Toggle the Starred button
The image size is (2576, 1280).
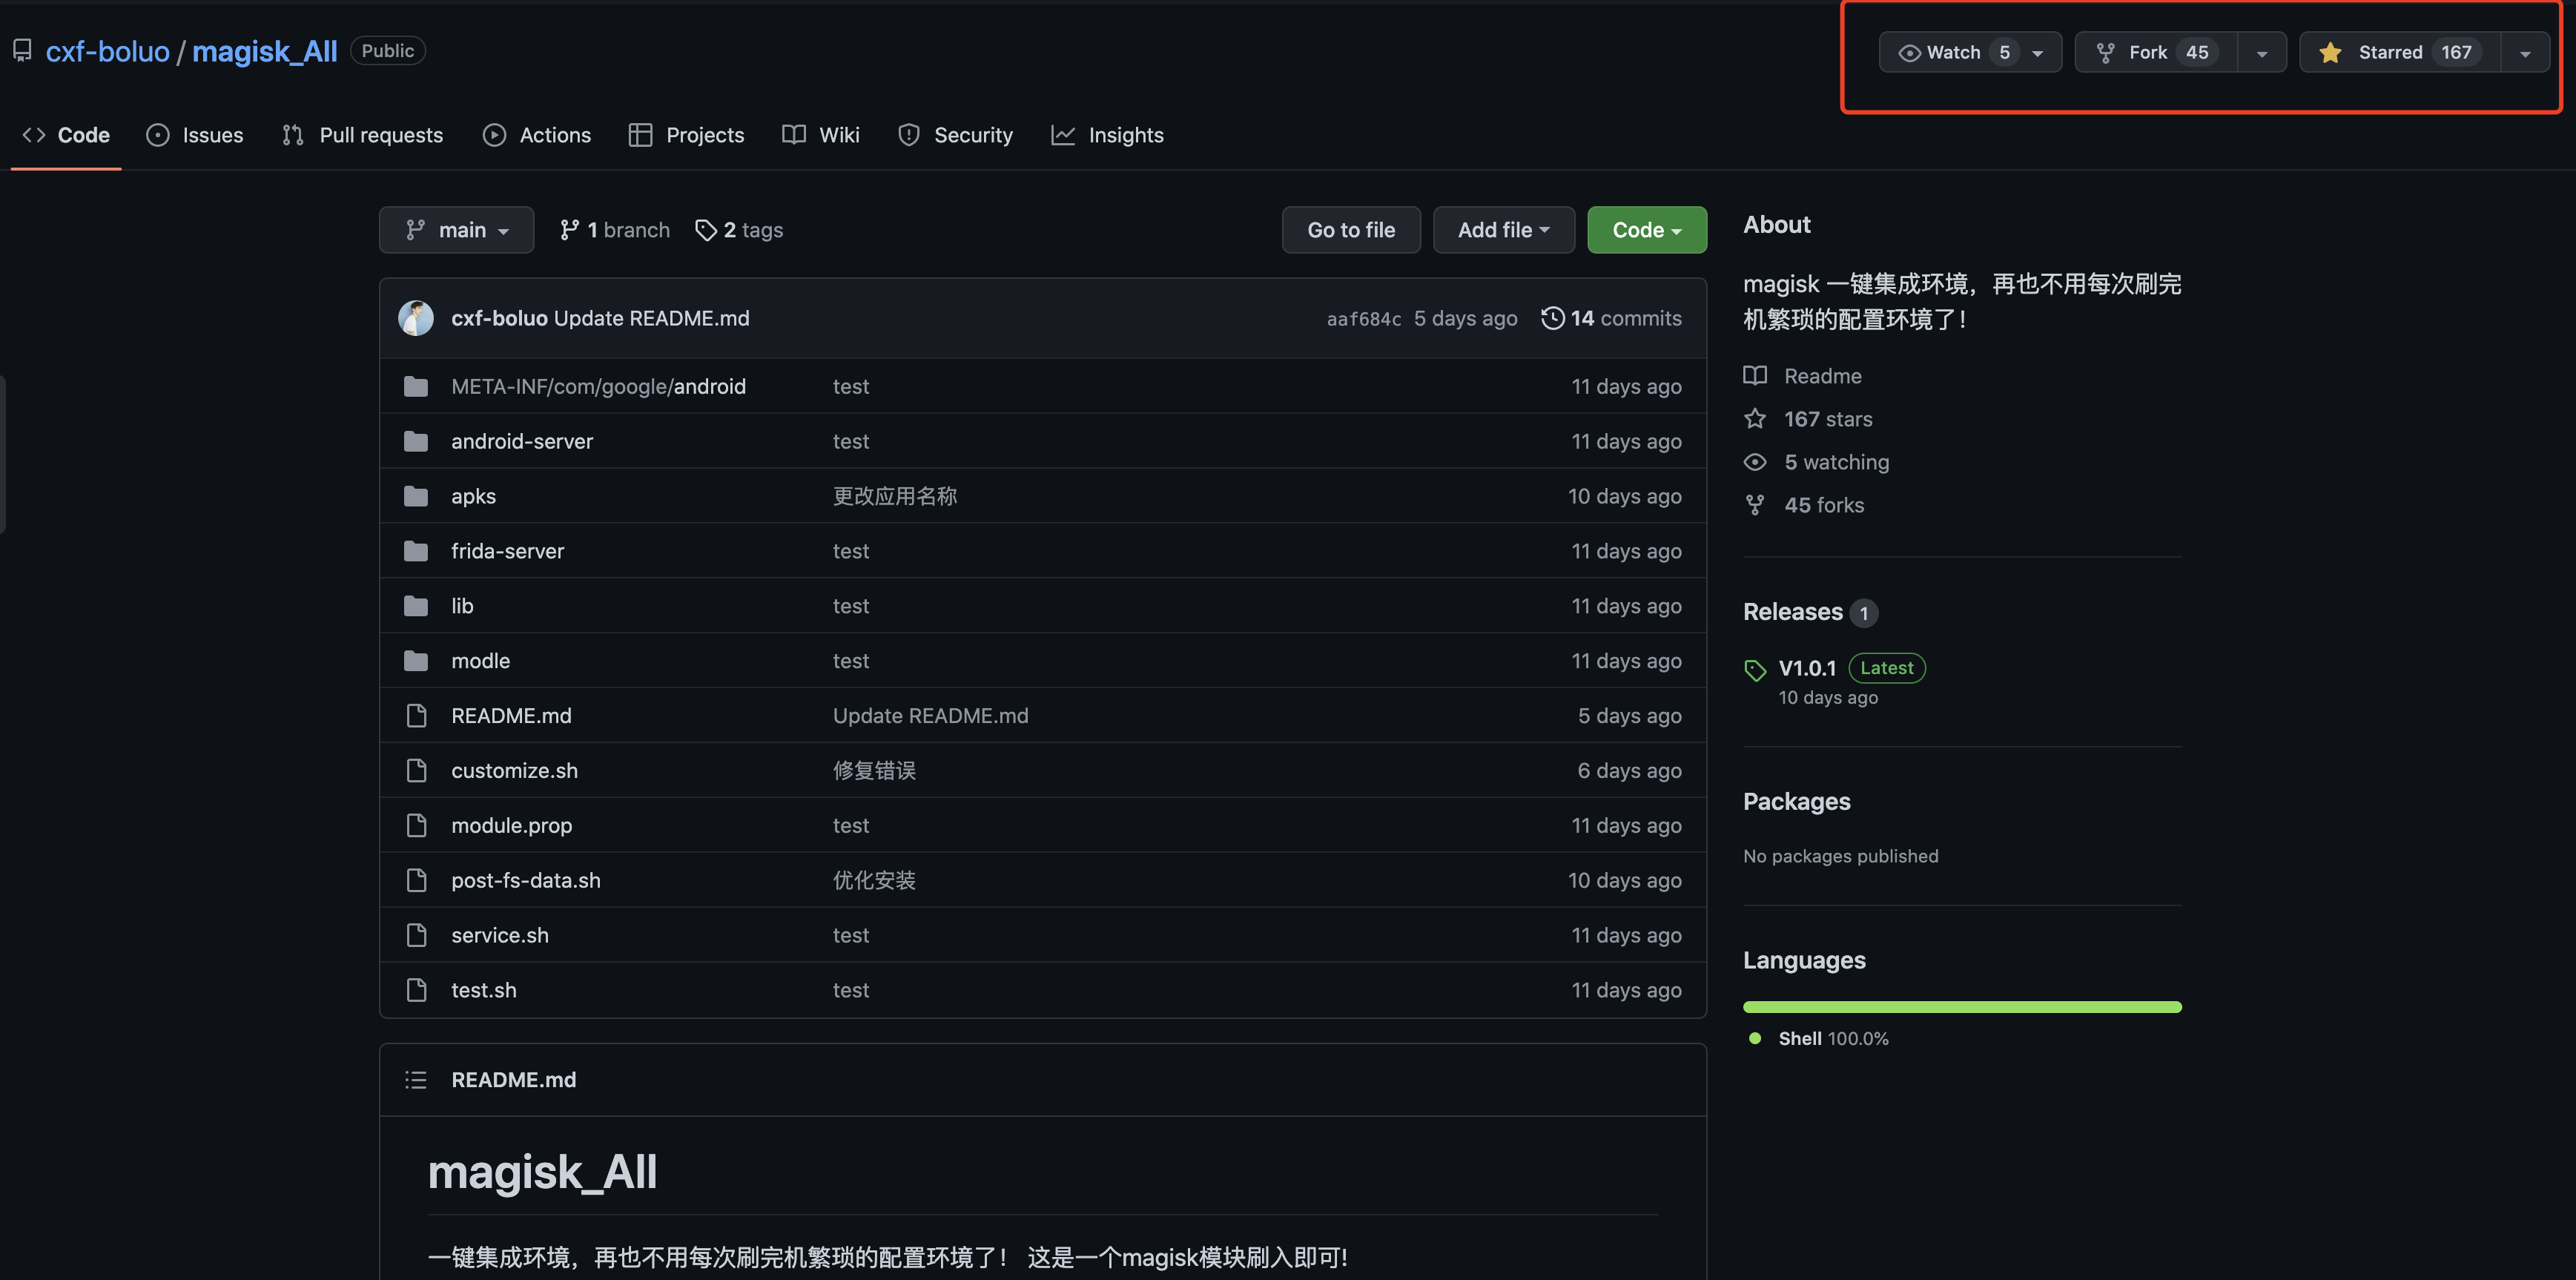2400,52
